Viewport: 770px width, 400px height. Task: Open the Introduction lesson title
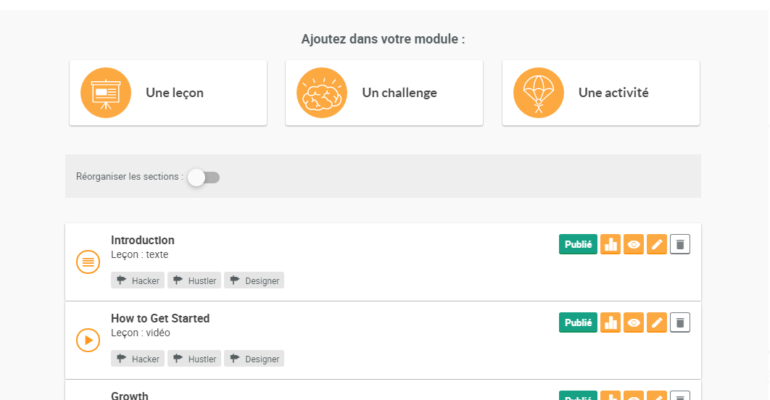(143, 240)
